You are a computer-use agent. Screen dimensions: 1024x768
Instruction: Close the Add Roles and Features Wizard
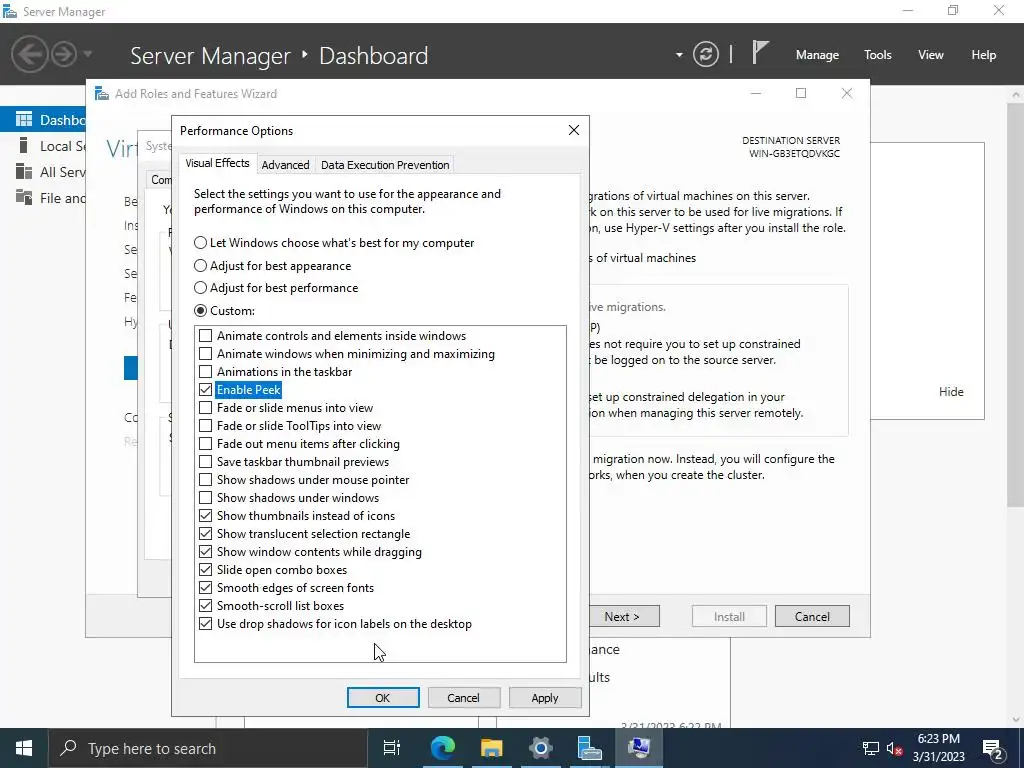click(x=847, y=93)
